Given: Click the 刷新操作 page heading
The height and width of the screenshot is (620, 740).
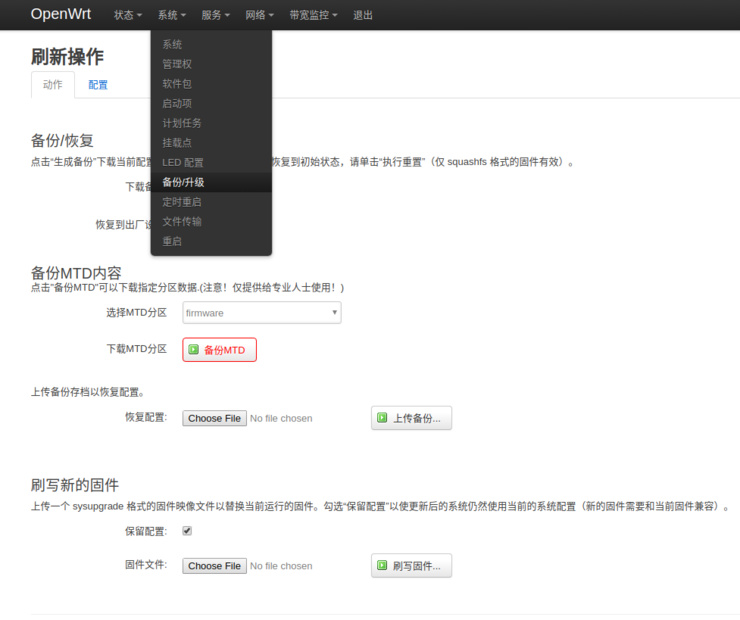Looking at the screenshot, I should click(67, 57).
